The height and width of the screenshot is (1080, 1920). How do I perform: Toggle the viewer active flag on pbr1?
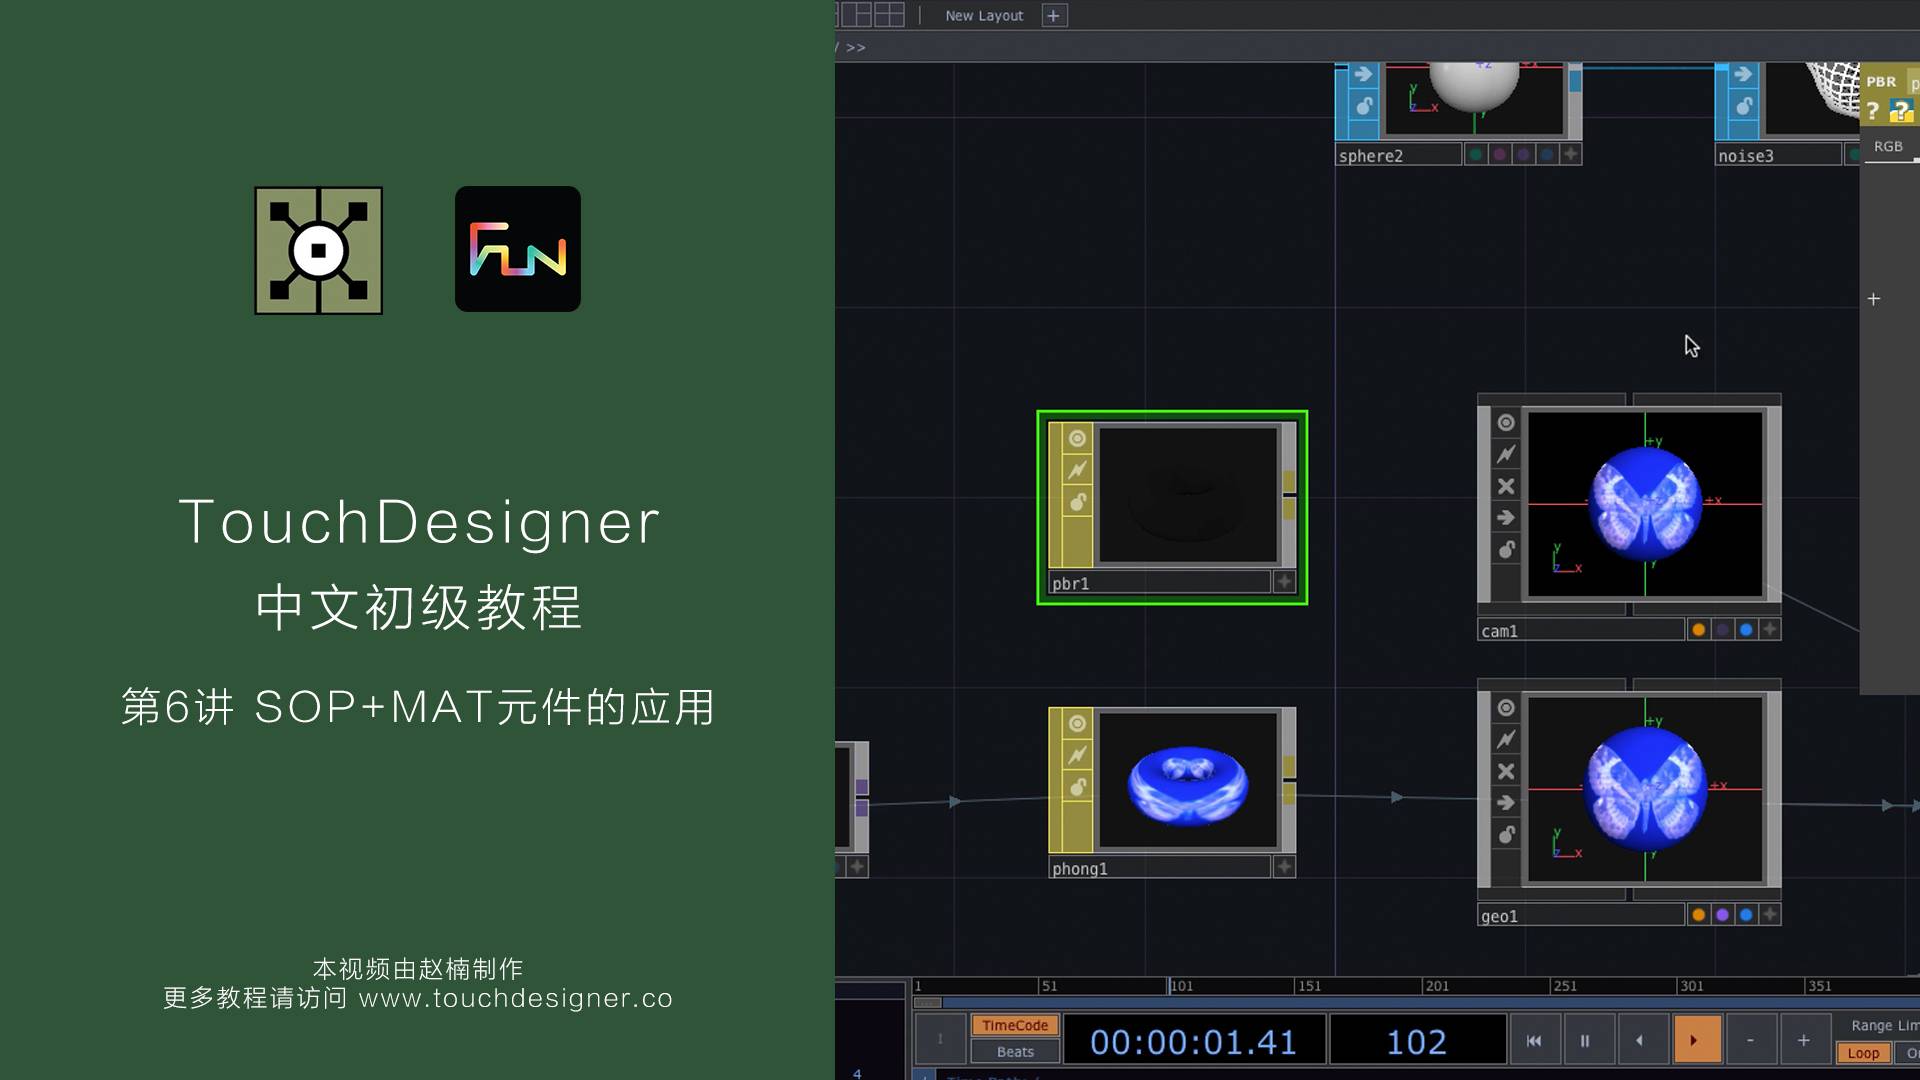[x=1077, y=438]
